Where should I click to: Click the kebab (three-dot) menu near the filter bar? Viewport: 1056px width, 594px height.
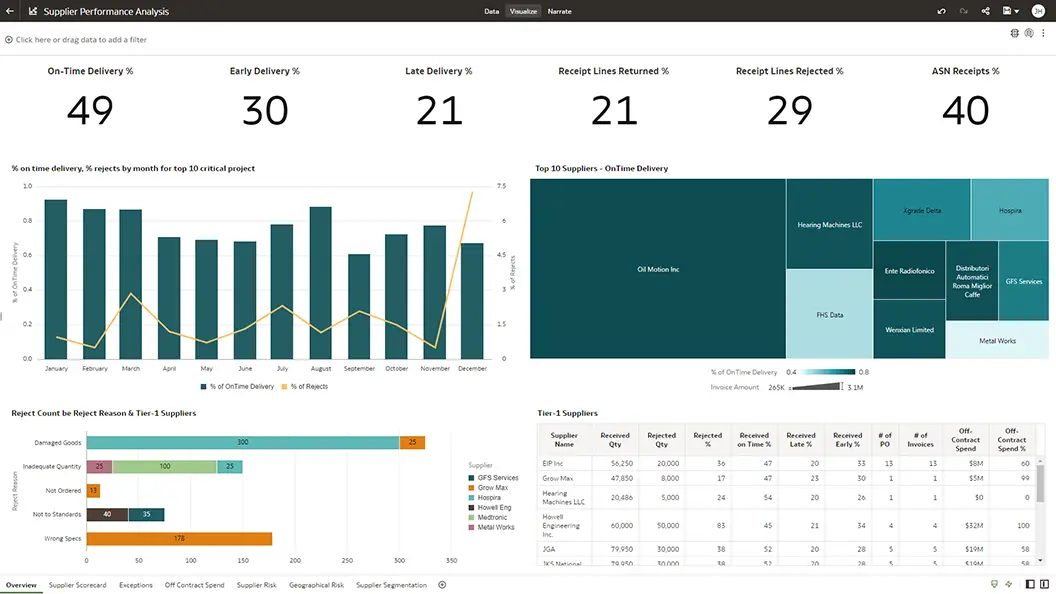click(x=1043, y=33)
